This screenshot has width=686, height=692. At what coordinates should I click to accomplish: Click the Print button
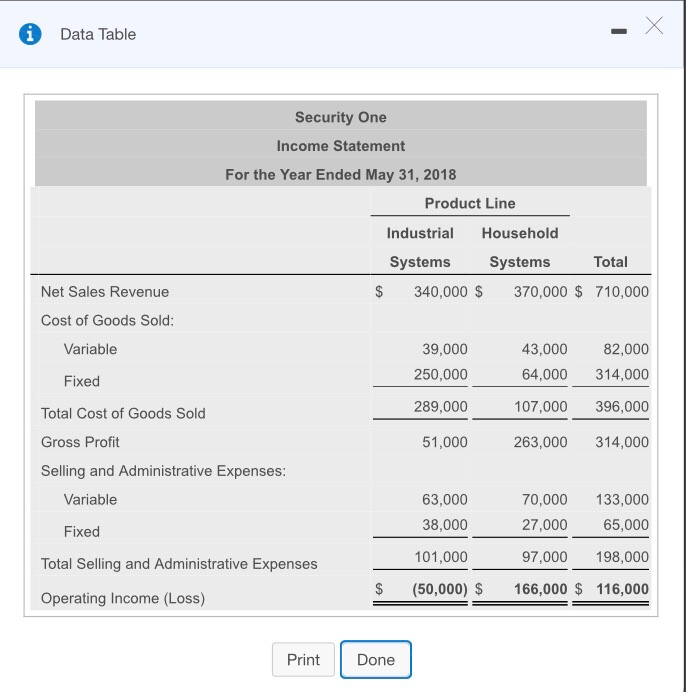click(x=303, y=659)
